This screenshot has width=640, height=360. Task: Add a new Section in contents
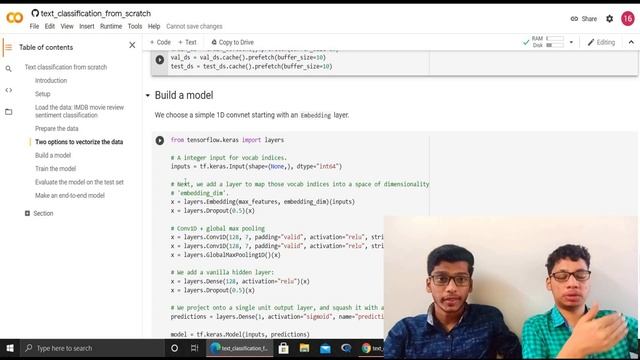click(x=39, y=213)
